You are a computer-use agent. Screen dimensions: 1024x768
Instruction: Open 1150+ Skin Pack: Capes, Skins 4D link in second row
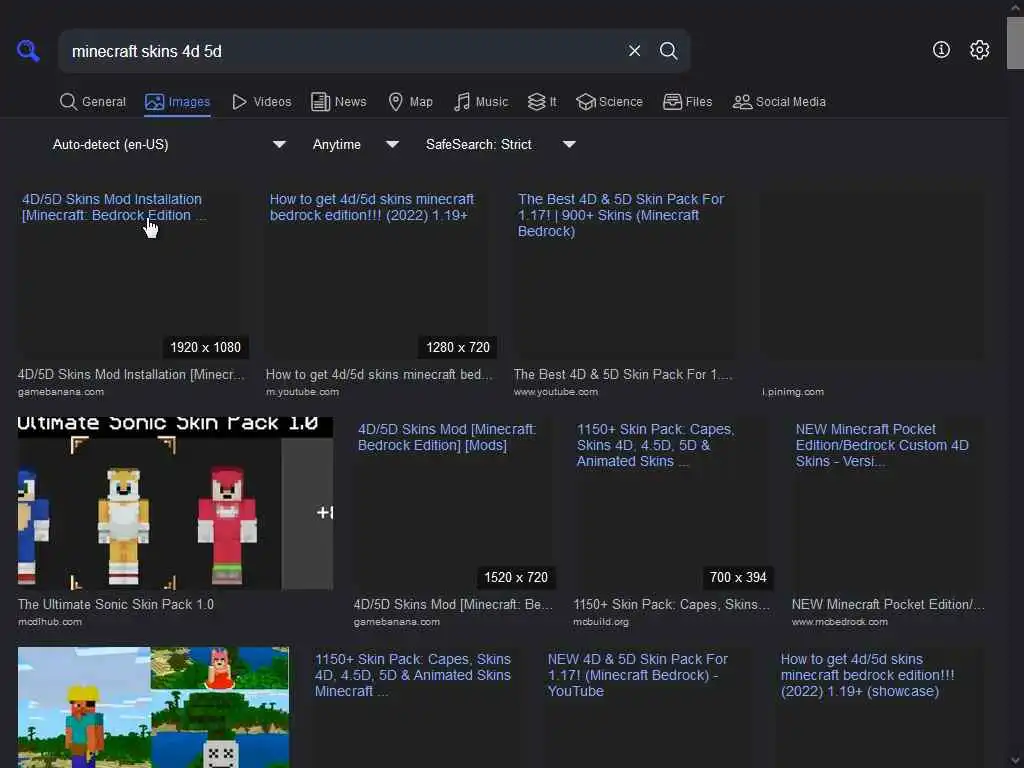(x=655, y=445)
